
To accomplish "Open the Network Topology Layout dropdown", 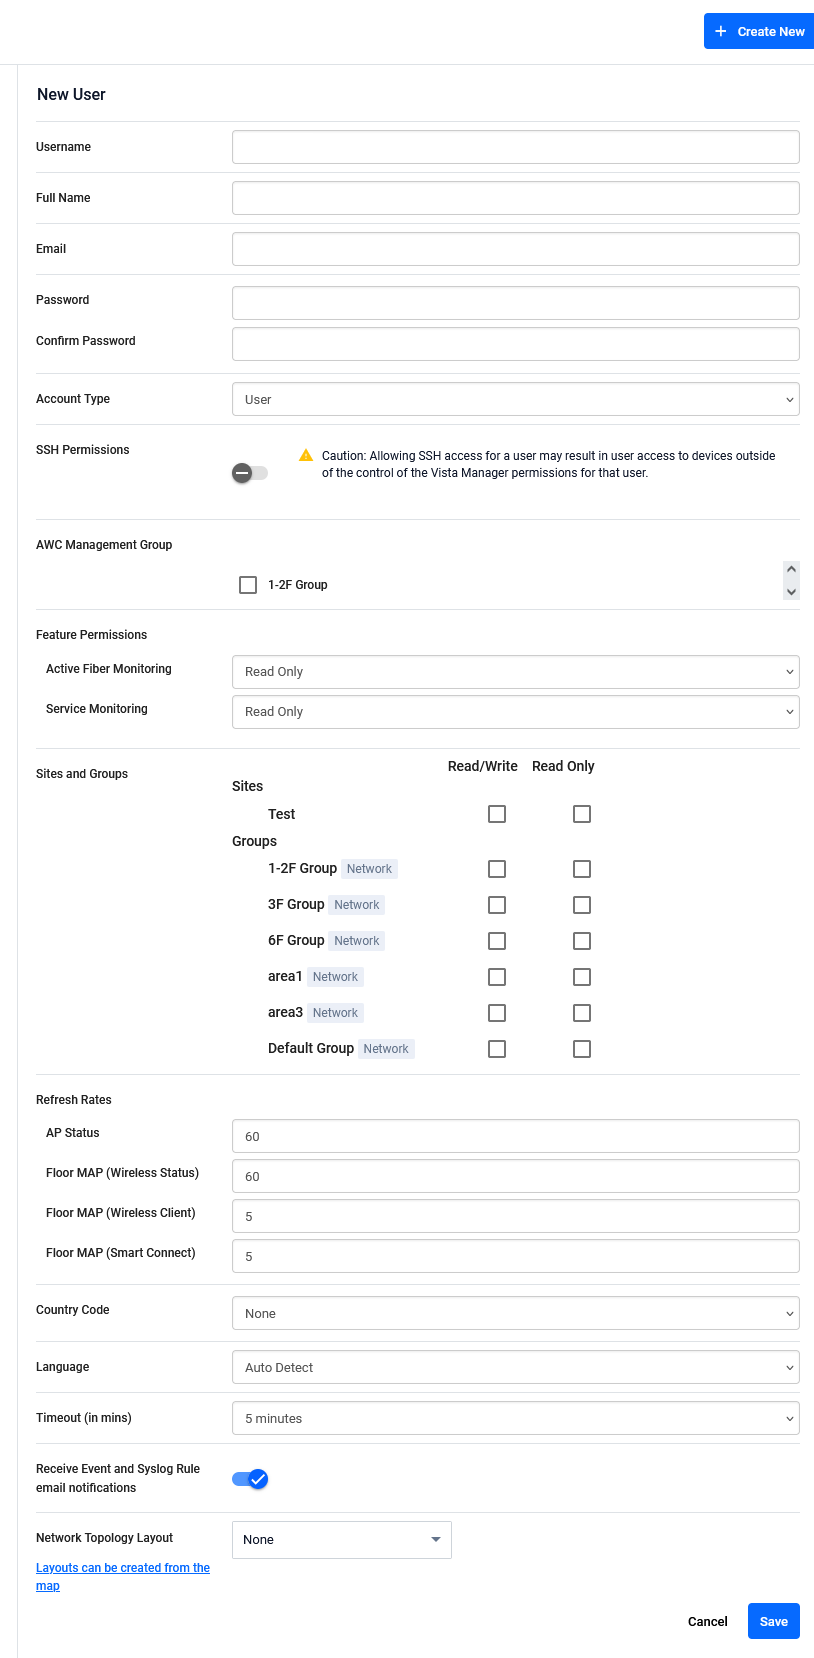I will tap(341, 1540).
